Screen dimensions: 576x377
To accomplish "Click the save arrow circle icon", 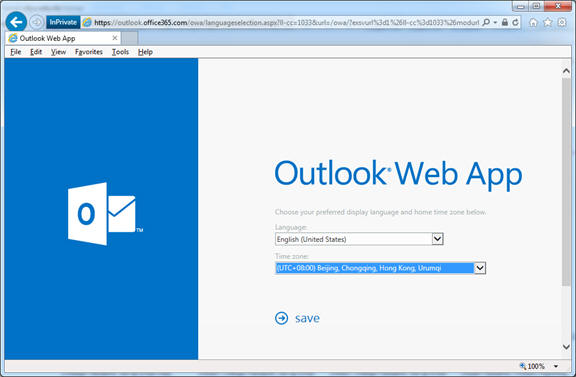I will [x=282, y=318].
